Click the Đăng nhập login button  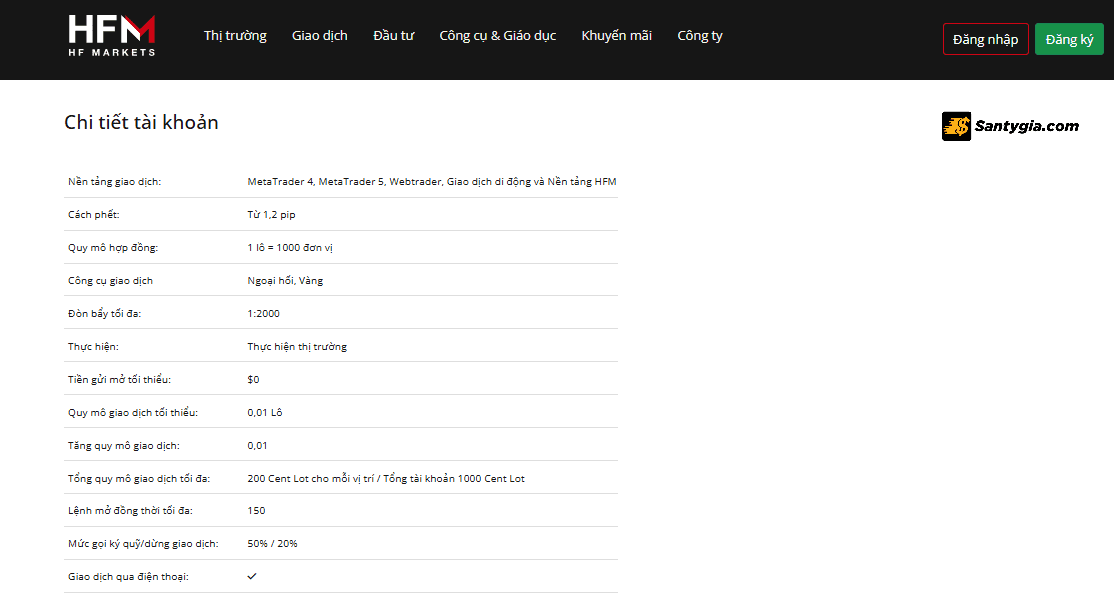(985, 39)
